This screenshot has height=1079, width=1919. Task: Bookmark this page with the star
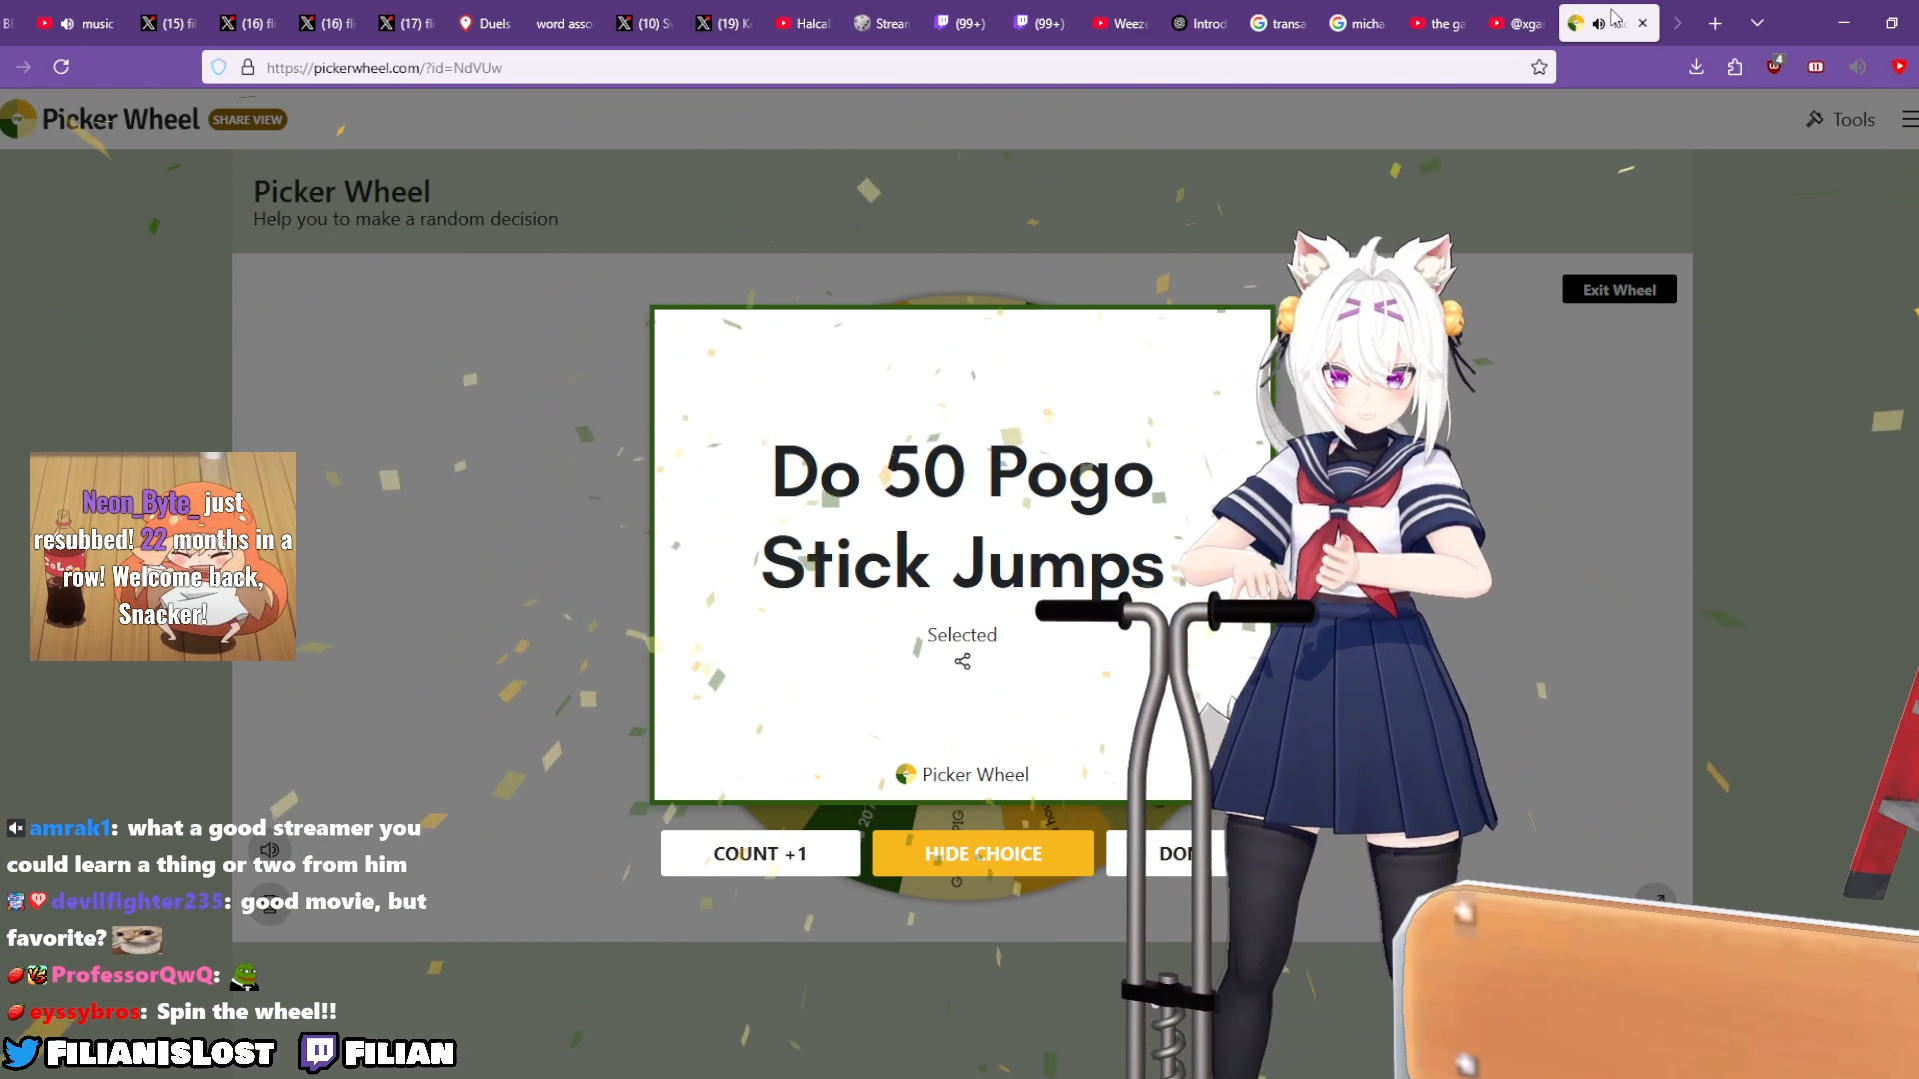[1539, 67]
